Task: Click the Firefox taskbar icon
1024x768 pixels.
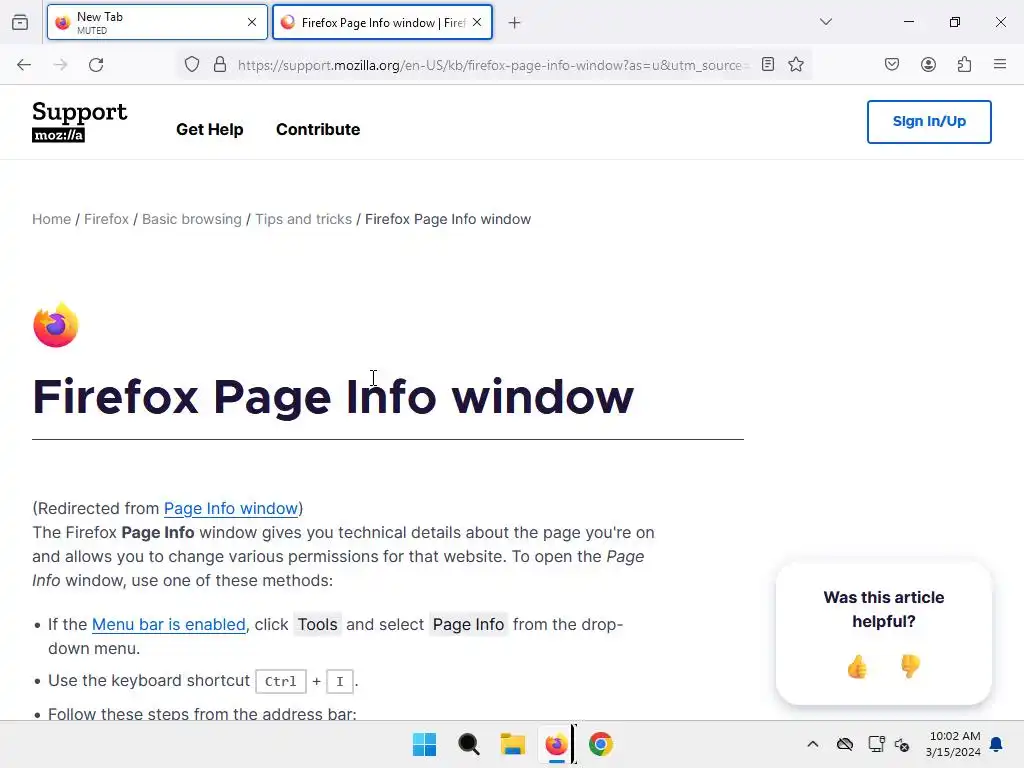Action: [556, 744]
